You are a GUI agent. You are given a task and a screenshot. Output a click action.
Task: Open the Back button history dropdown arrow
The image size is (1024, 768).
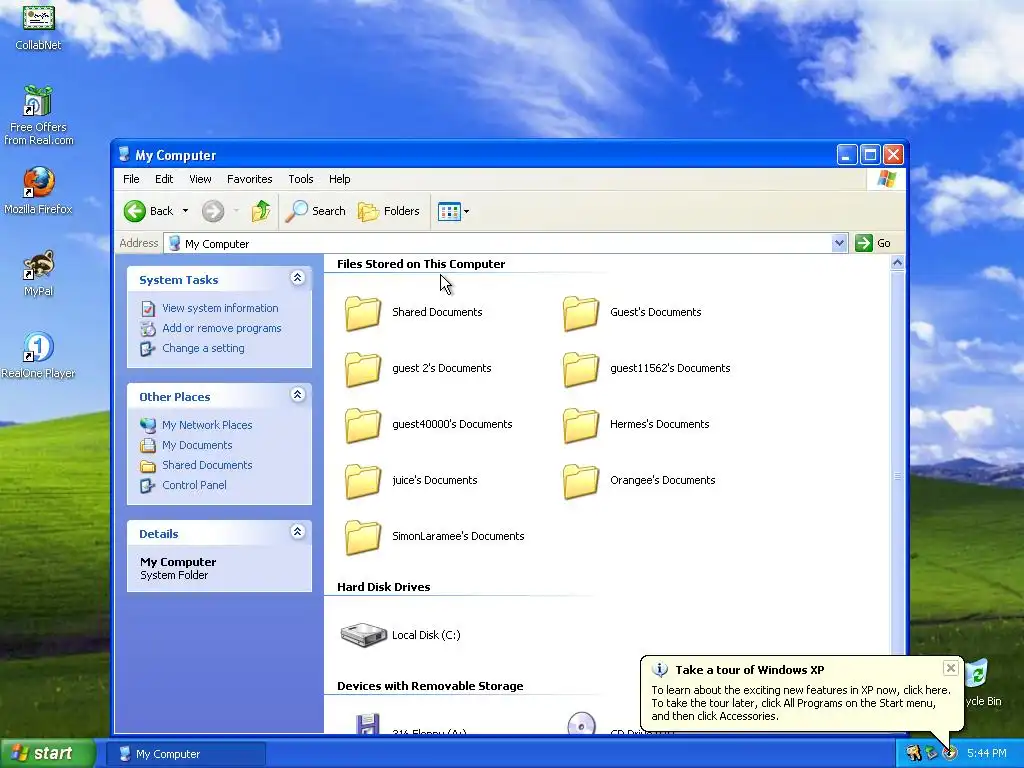(x=185, y=211)
